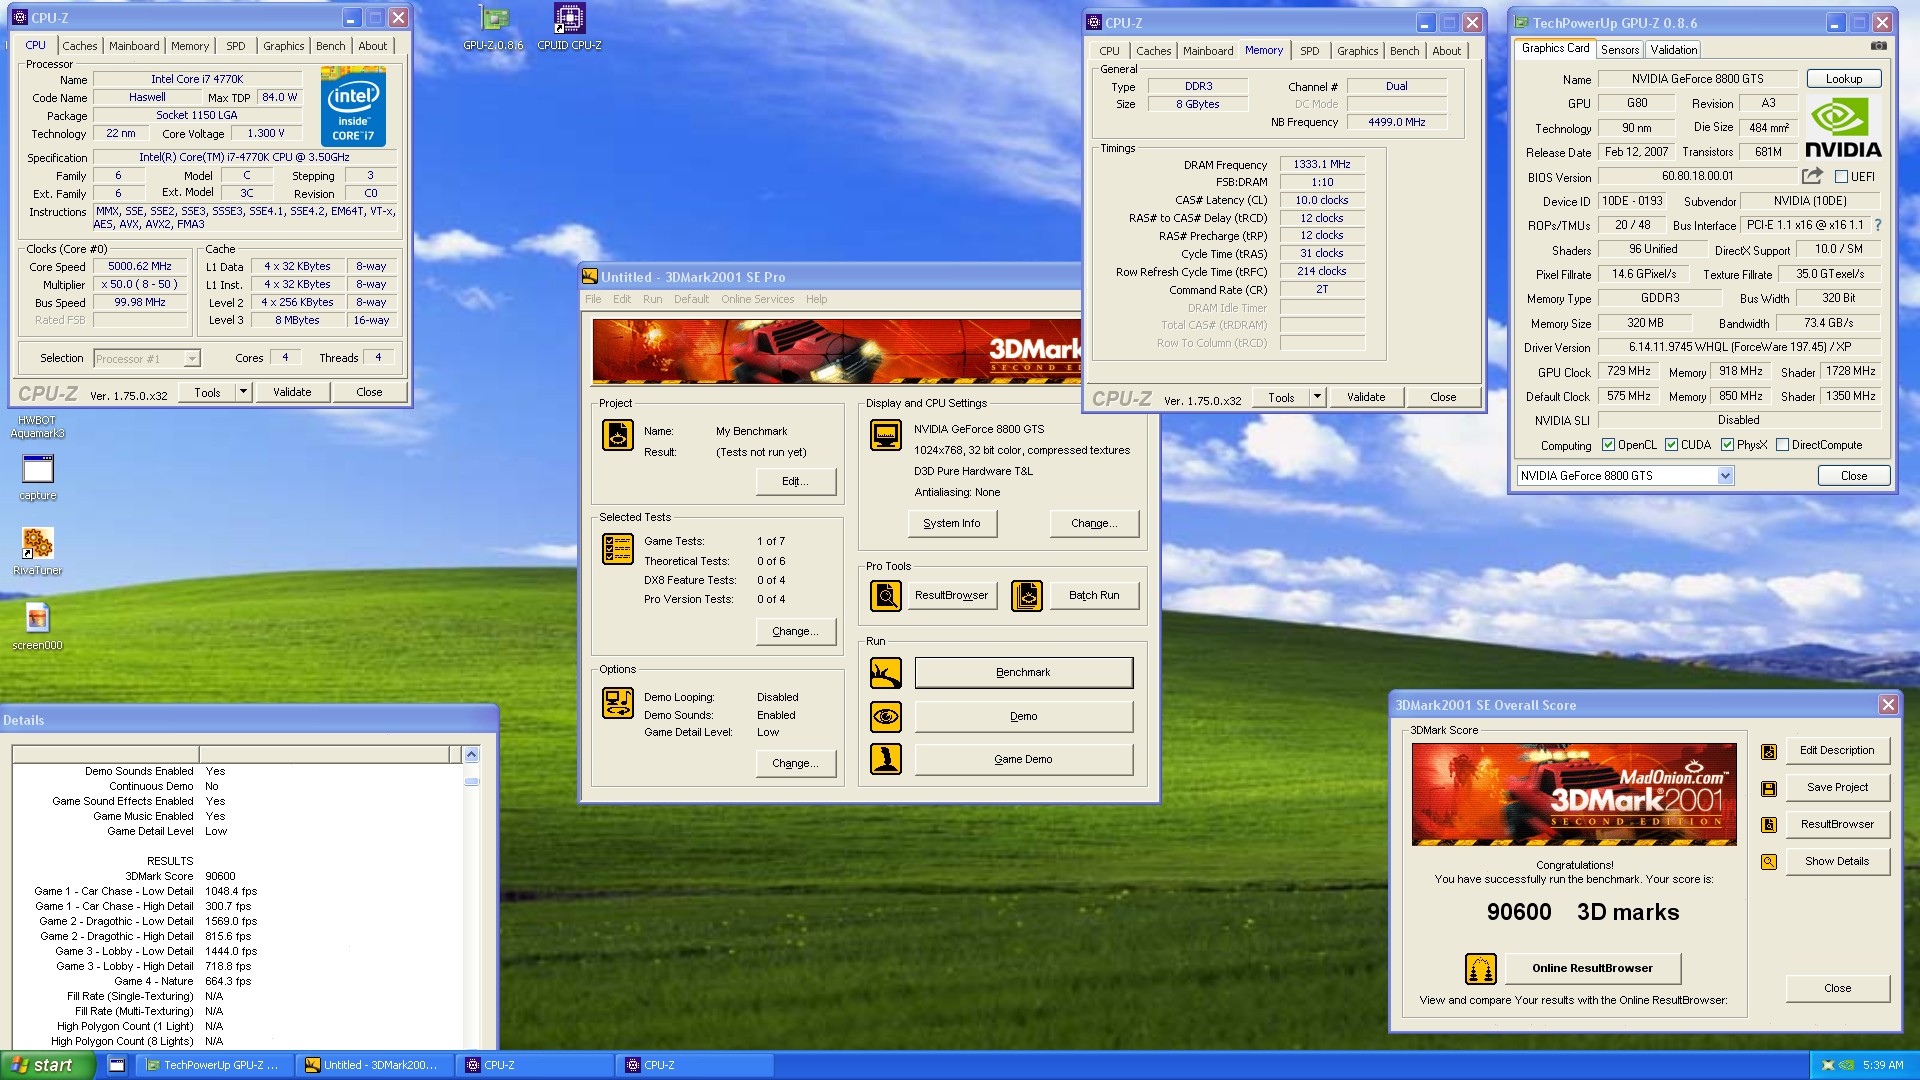Click the Batch Run icon
The image size is (1920, 1080).
click(x=1027, y=595)
